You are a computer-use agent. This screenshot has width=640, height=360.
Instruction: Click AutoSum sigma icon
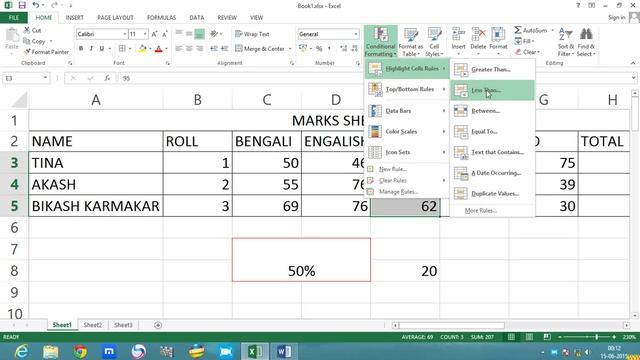click(x=518, y=30)
